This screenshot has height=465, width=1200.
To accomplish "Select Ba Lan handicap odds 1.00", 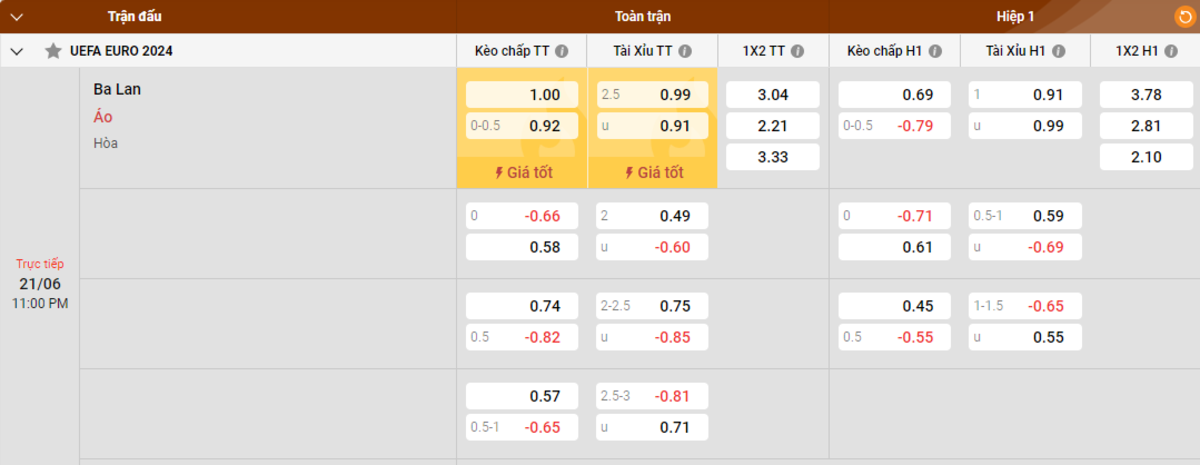I will click(x=522, y=95).
